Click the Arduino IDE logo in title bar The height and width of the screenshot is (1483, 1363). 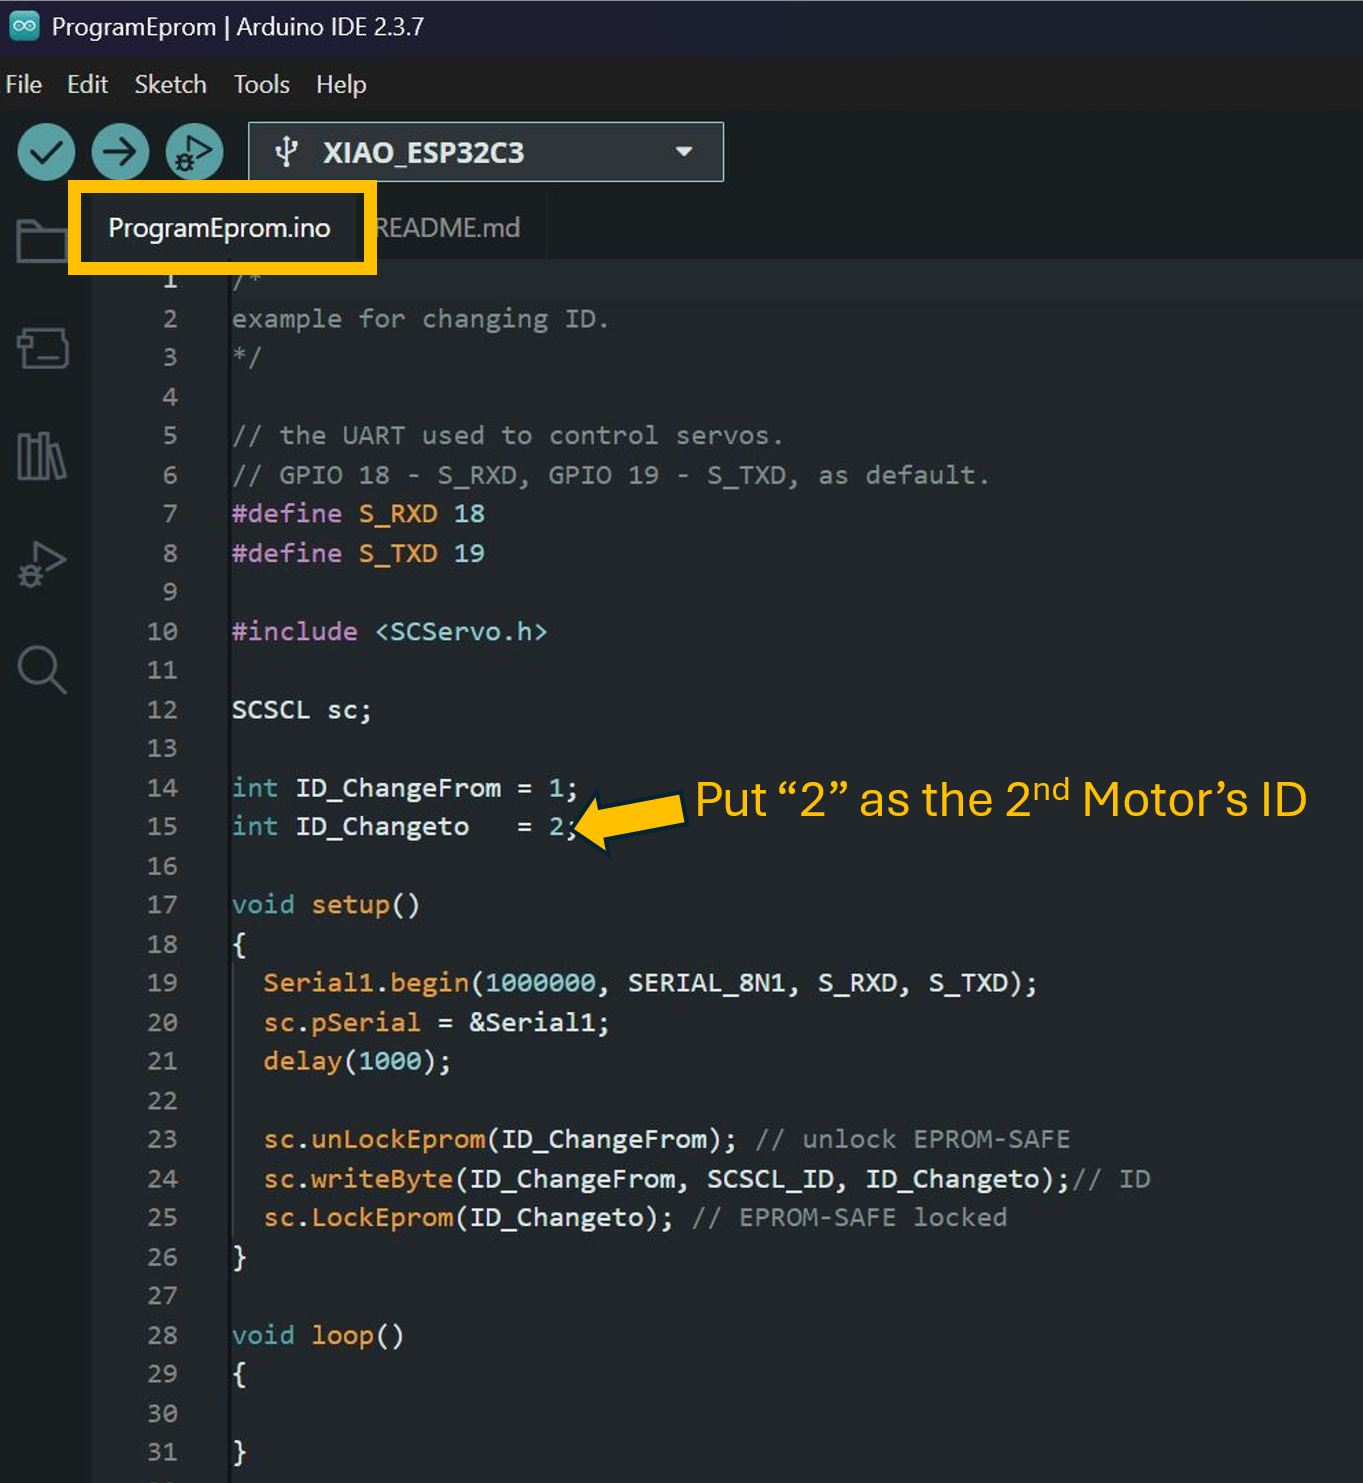24,26
